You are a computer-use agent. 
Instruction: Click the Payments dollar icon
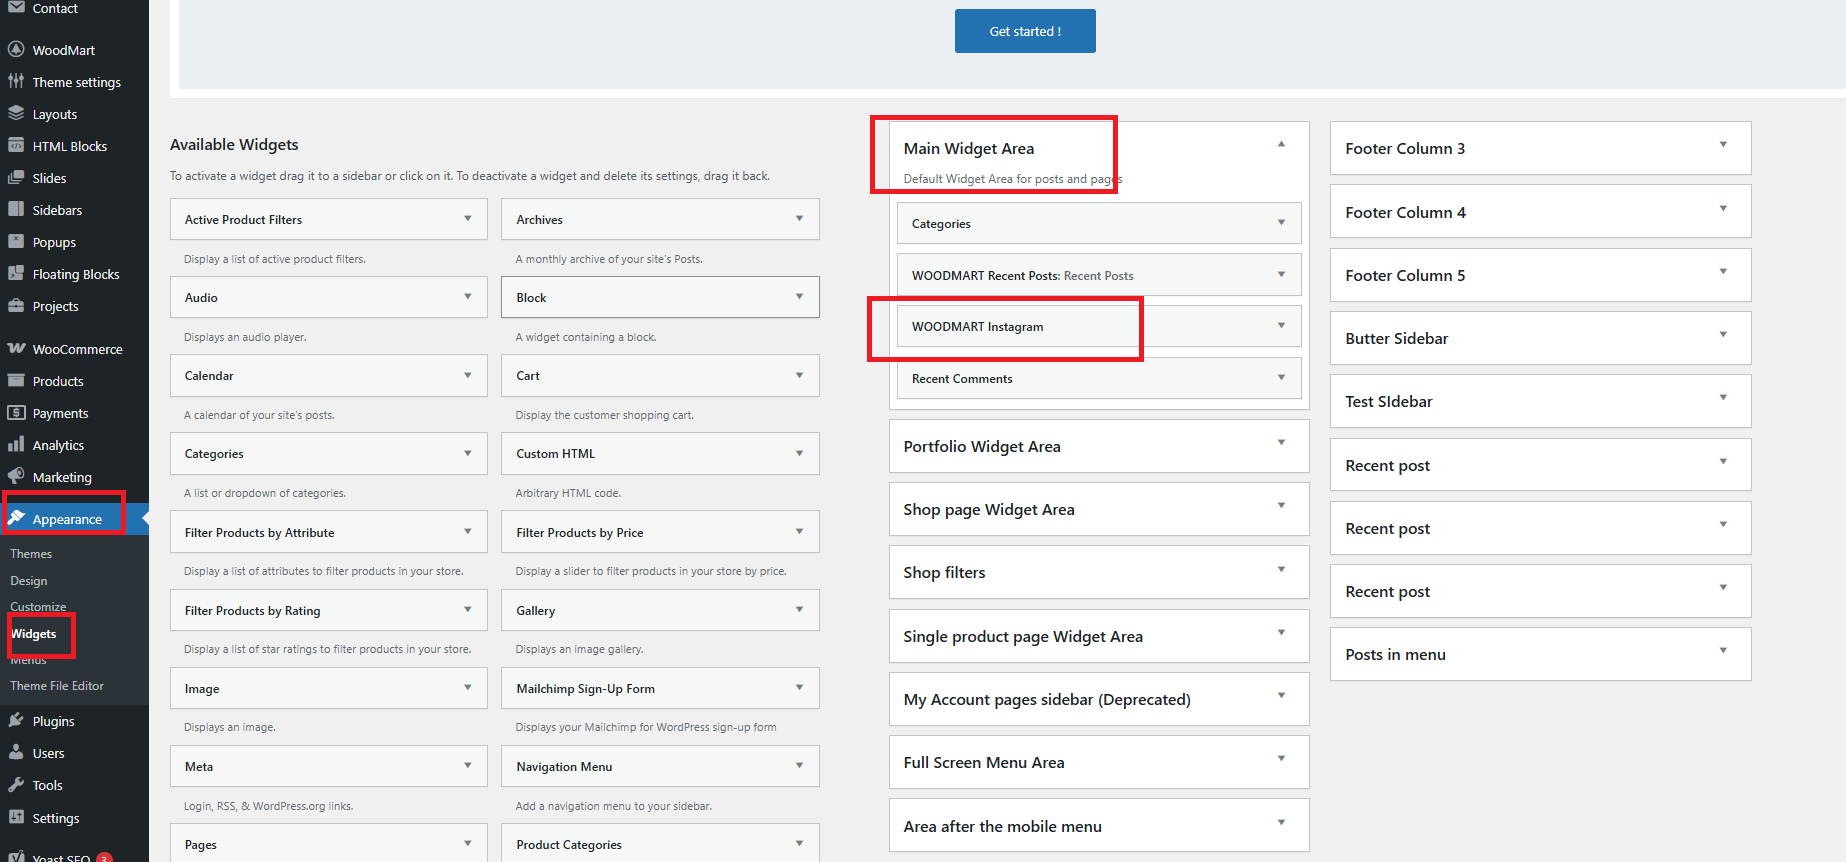(16, 412)
